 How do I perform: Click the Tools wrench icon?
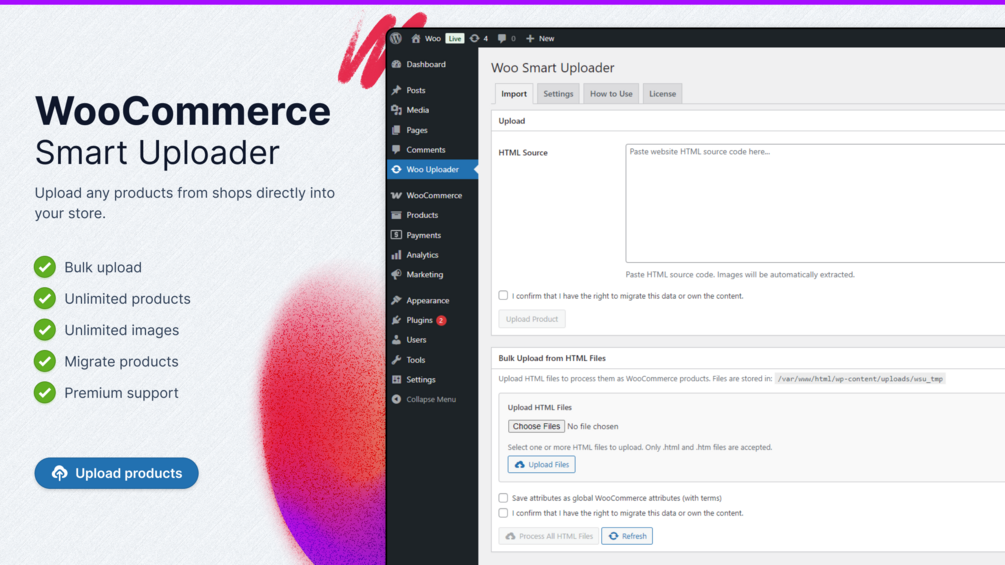[x=397, y=360]
